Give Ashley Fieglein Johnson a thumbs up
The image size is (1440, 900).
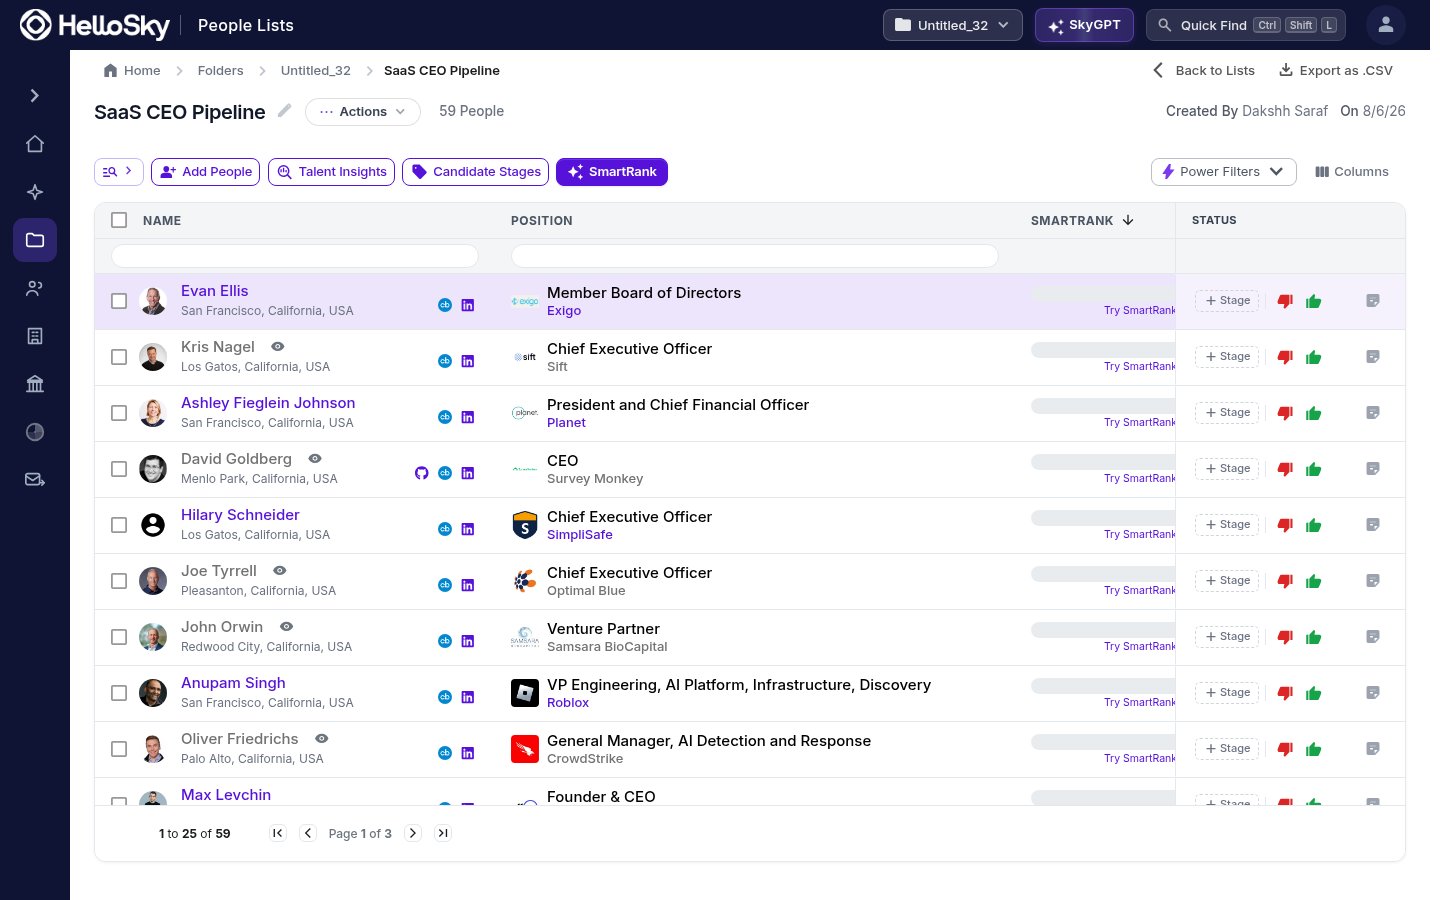point(1314,413)
